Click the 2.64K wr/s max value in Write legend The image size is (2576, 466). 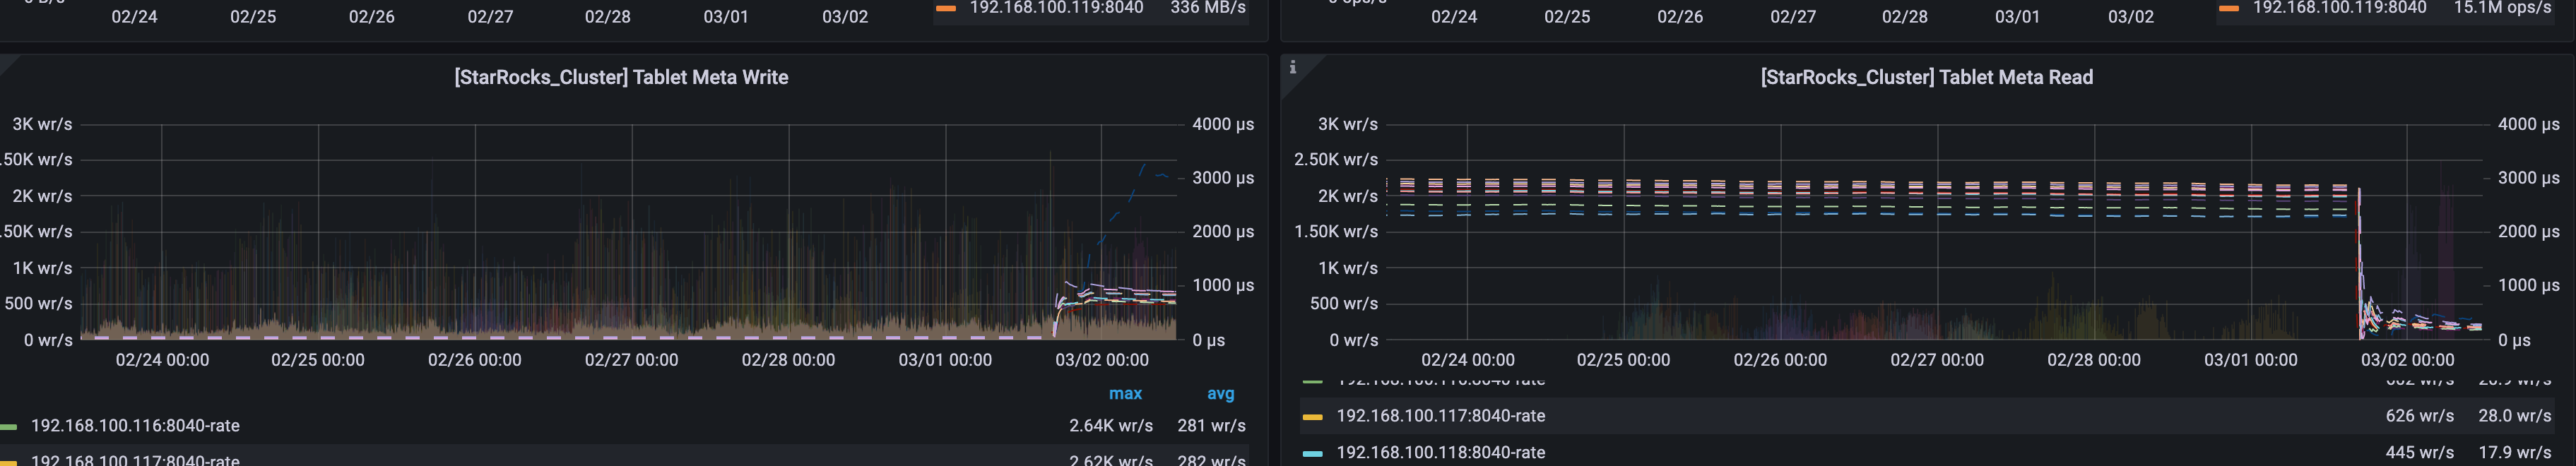click(1110, 426)
